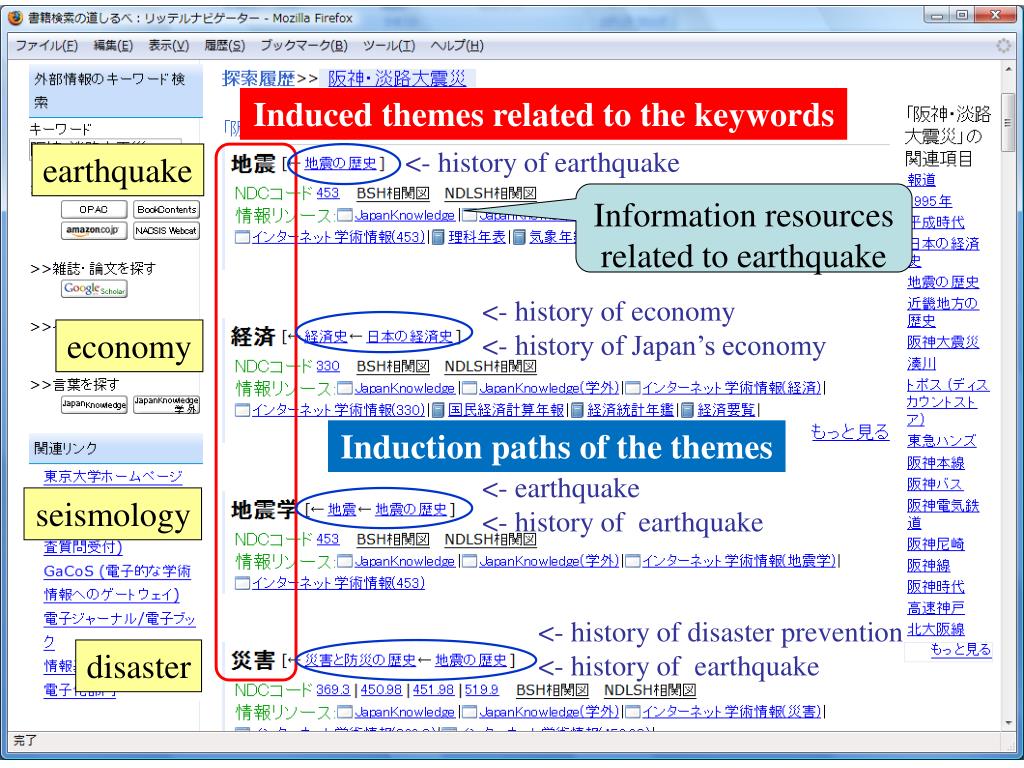Open NDLSH相関図 in the 地震 section
Screen dimensions: 1024x768
click(x=490, y=193)
